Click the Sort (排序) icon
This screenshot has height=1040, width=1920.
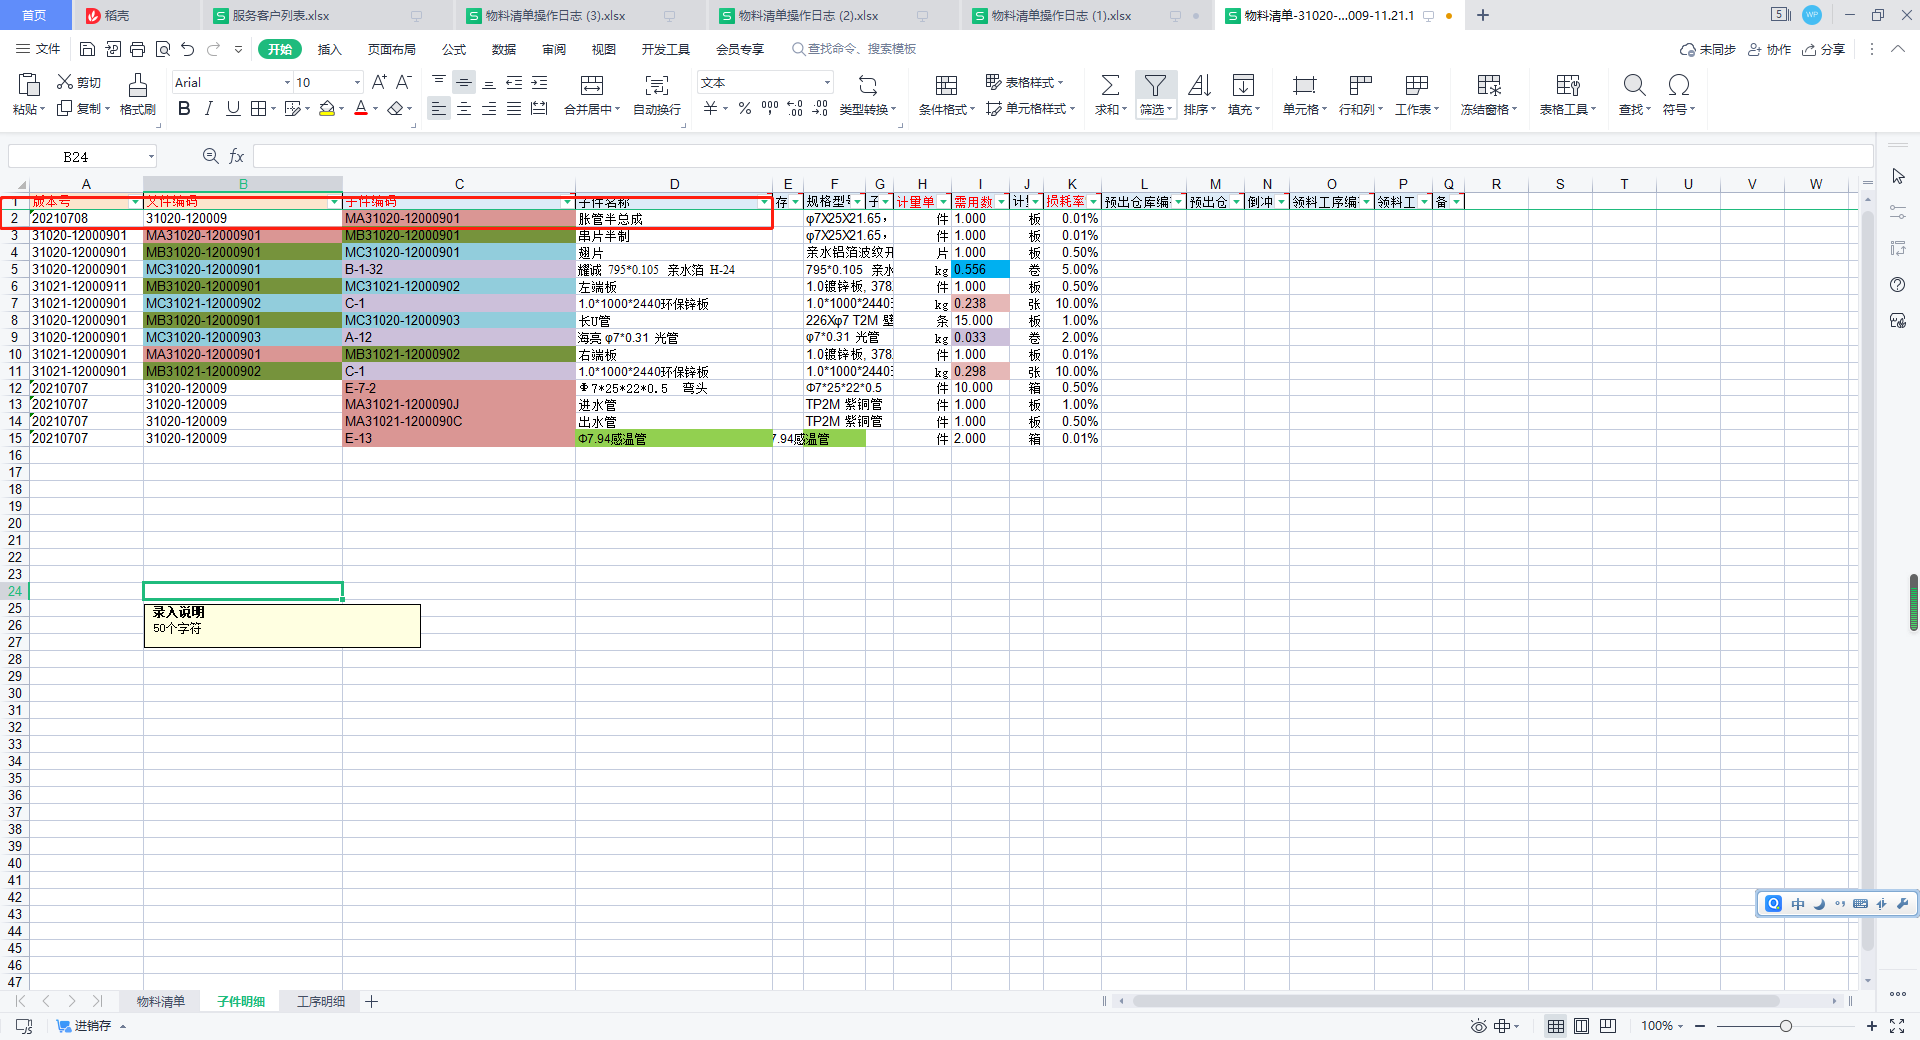pyautogui.click(x=1199, y=85)
